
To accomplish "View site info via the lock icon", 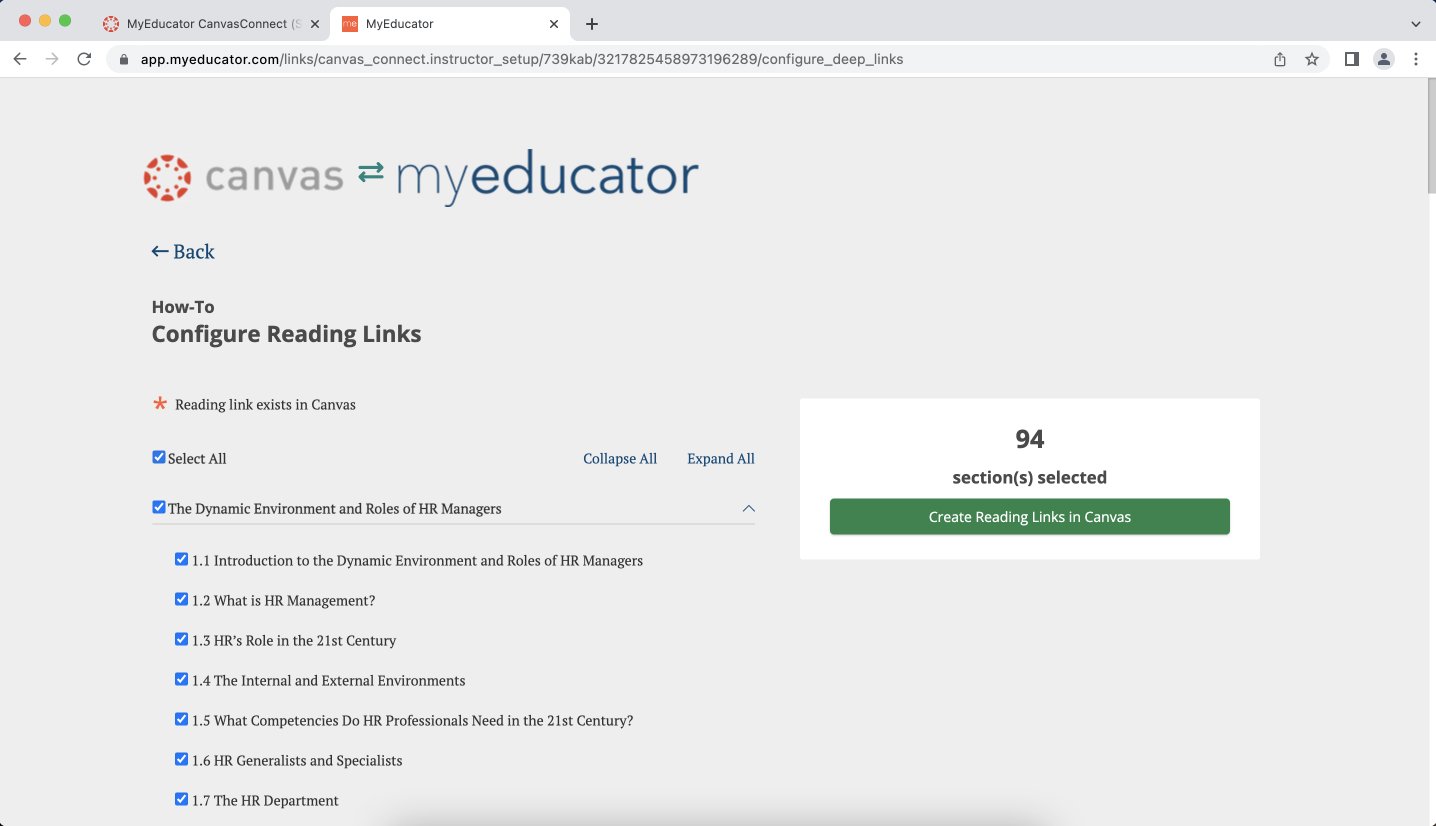I will click(x=124, y=59).
